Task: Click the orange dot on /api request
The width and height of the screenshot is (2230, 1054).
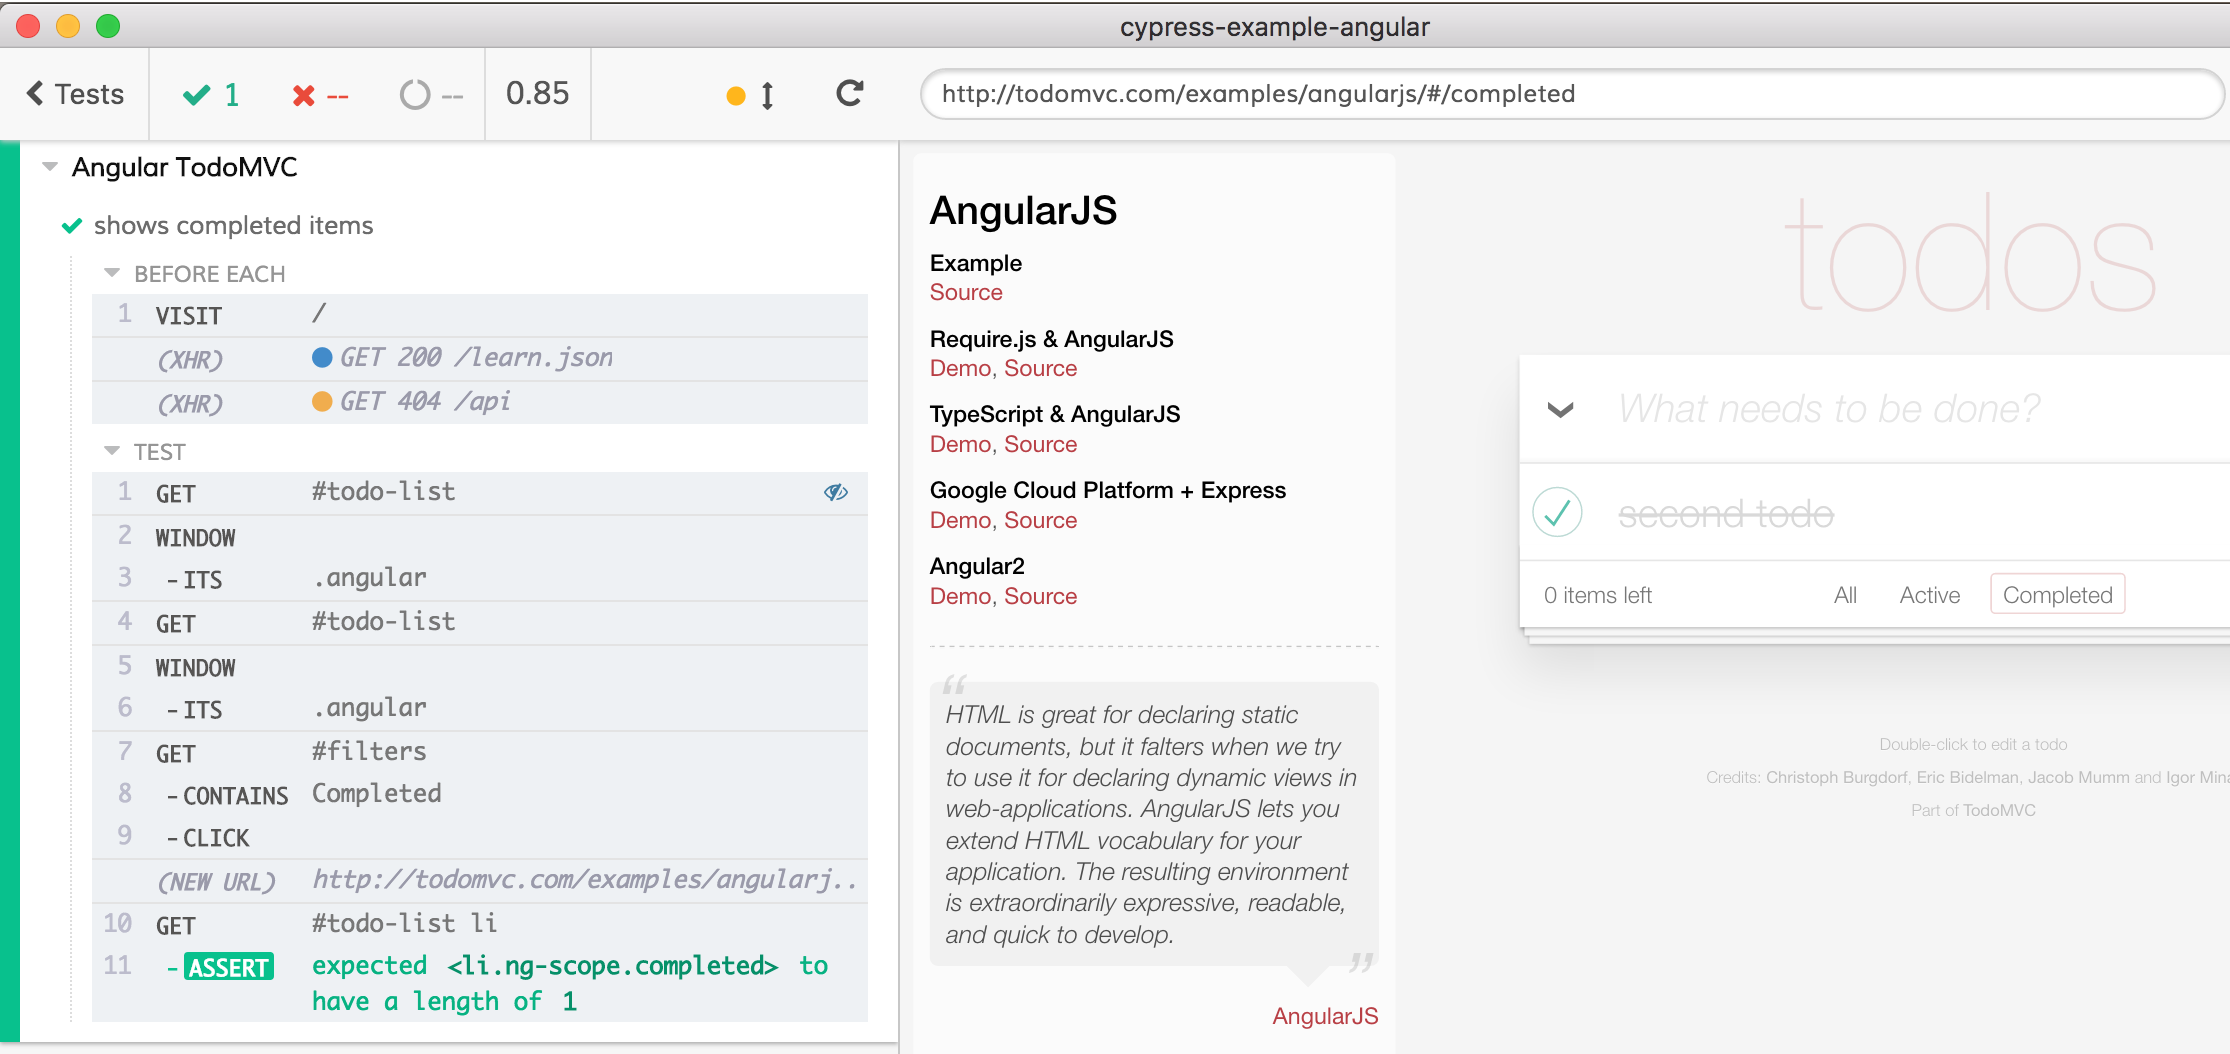Action: point(322,402)
